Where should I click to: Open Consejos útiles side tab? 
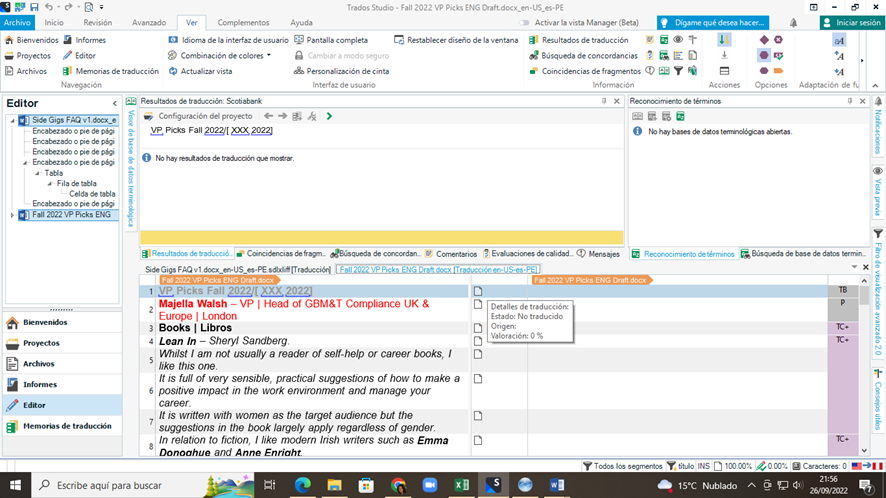click(x=878, y=399)
